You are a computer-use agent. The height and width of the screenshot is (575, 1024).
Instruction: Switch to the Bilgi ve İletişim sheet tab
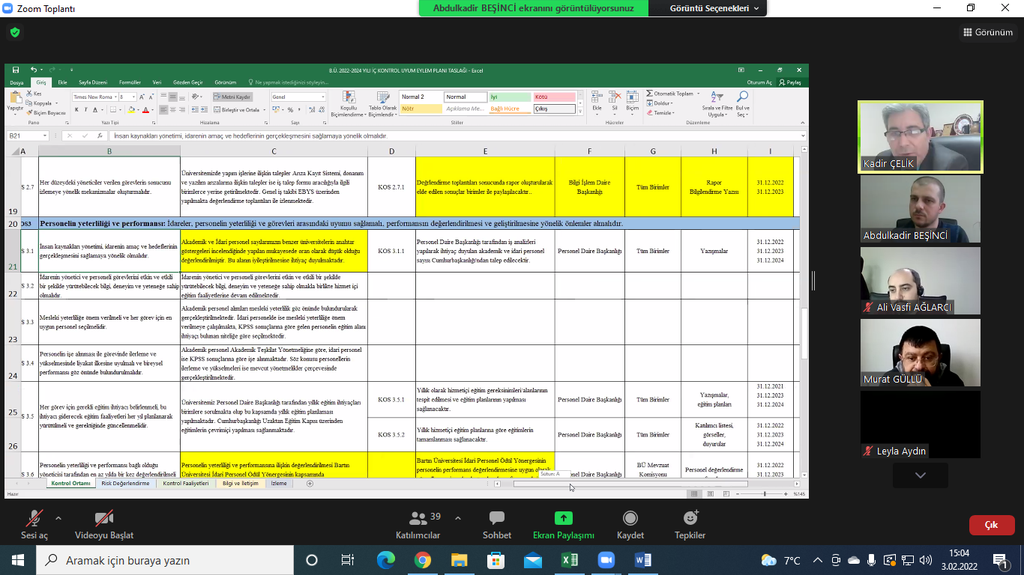point(240,483)
